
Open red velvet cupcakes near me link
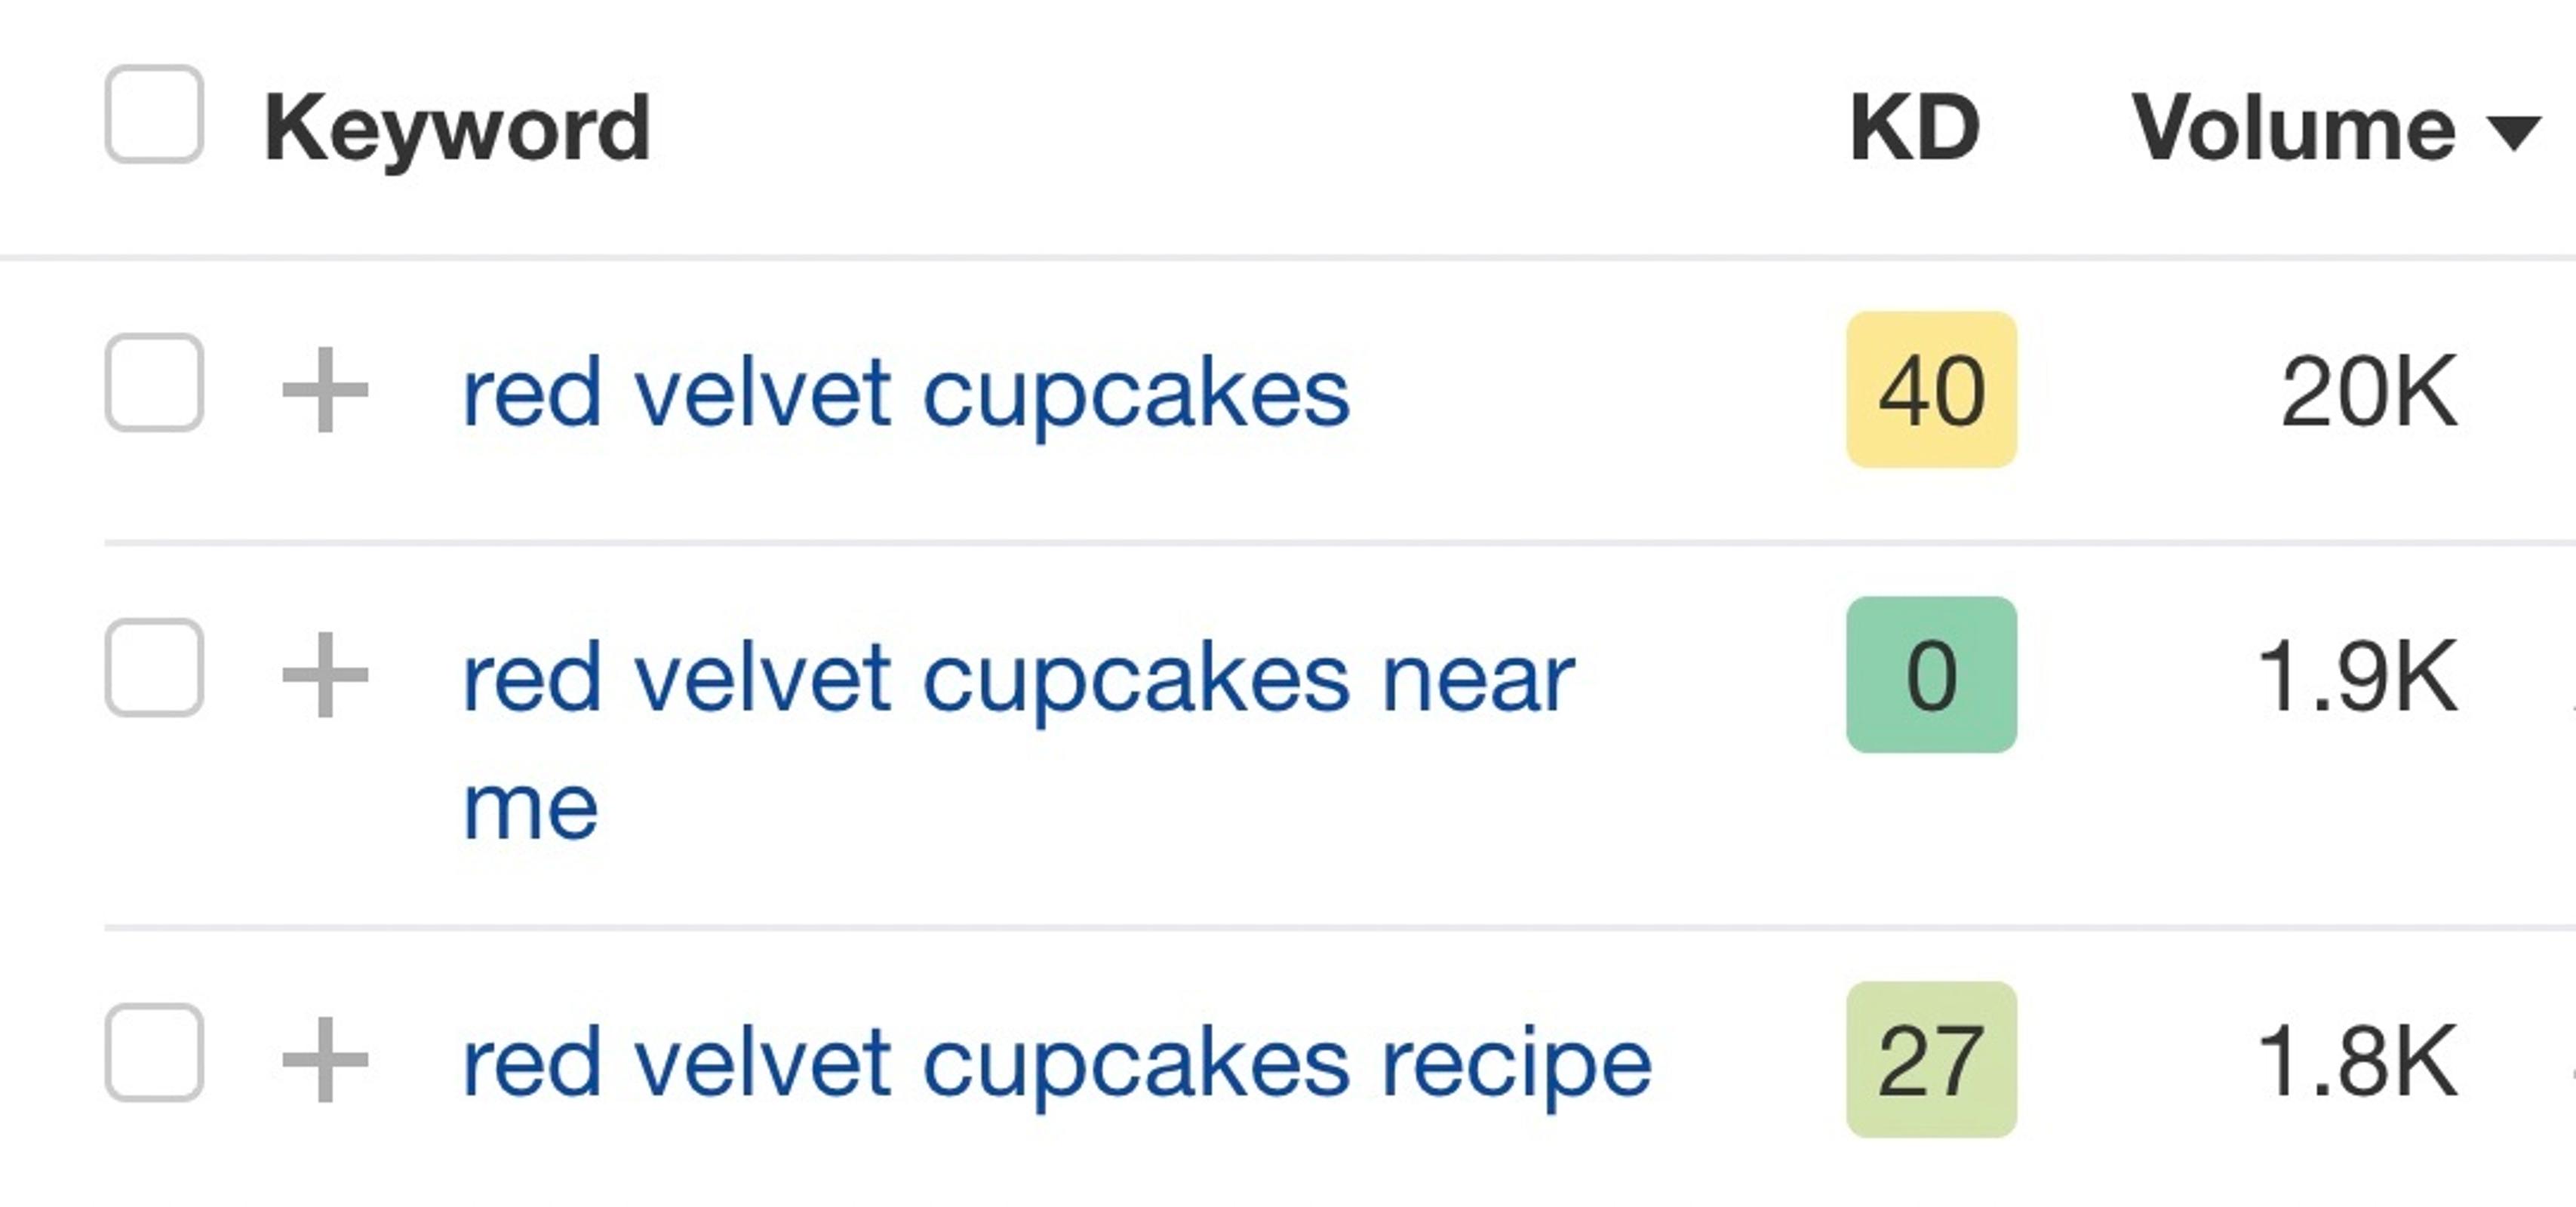[x=1017, y=679]
